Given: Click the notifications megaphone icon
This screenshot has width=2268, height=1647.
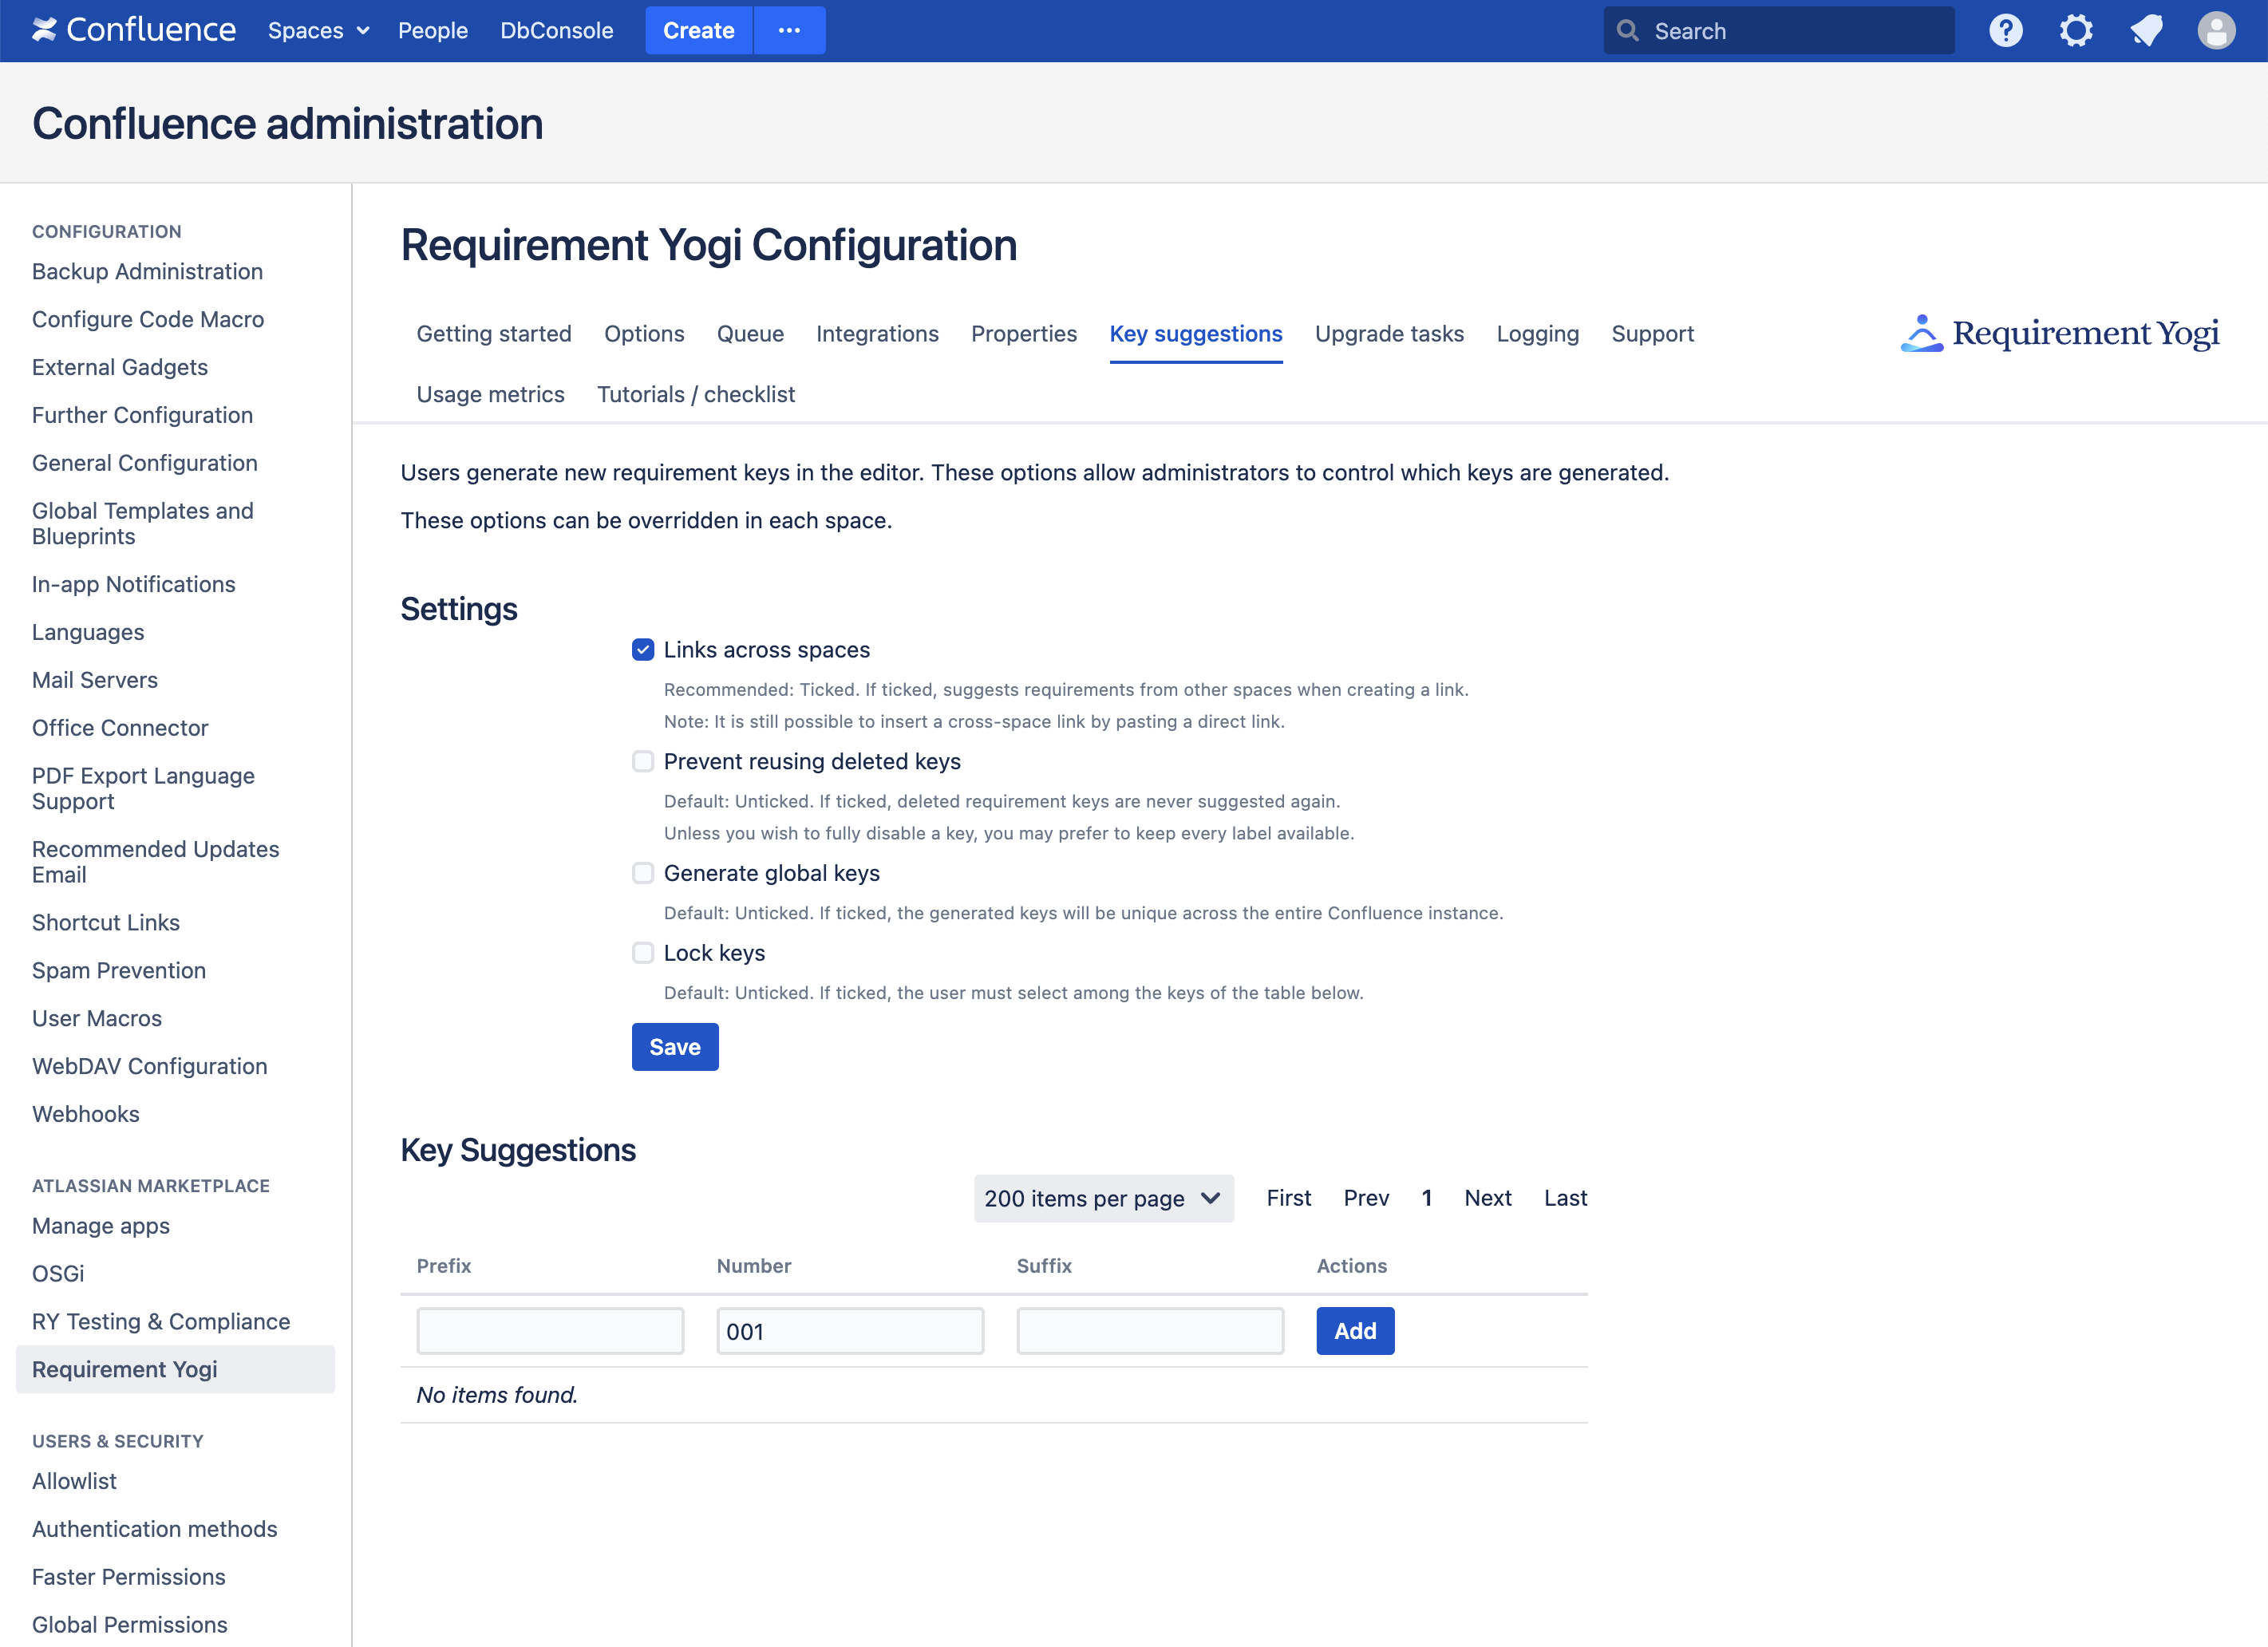Looking at the screenshot, I should [x=2146, y=30].
